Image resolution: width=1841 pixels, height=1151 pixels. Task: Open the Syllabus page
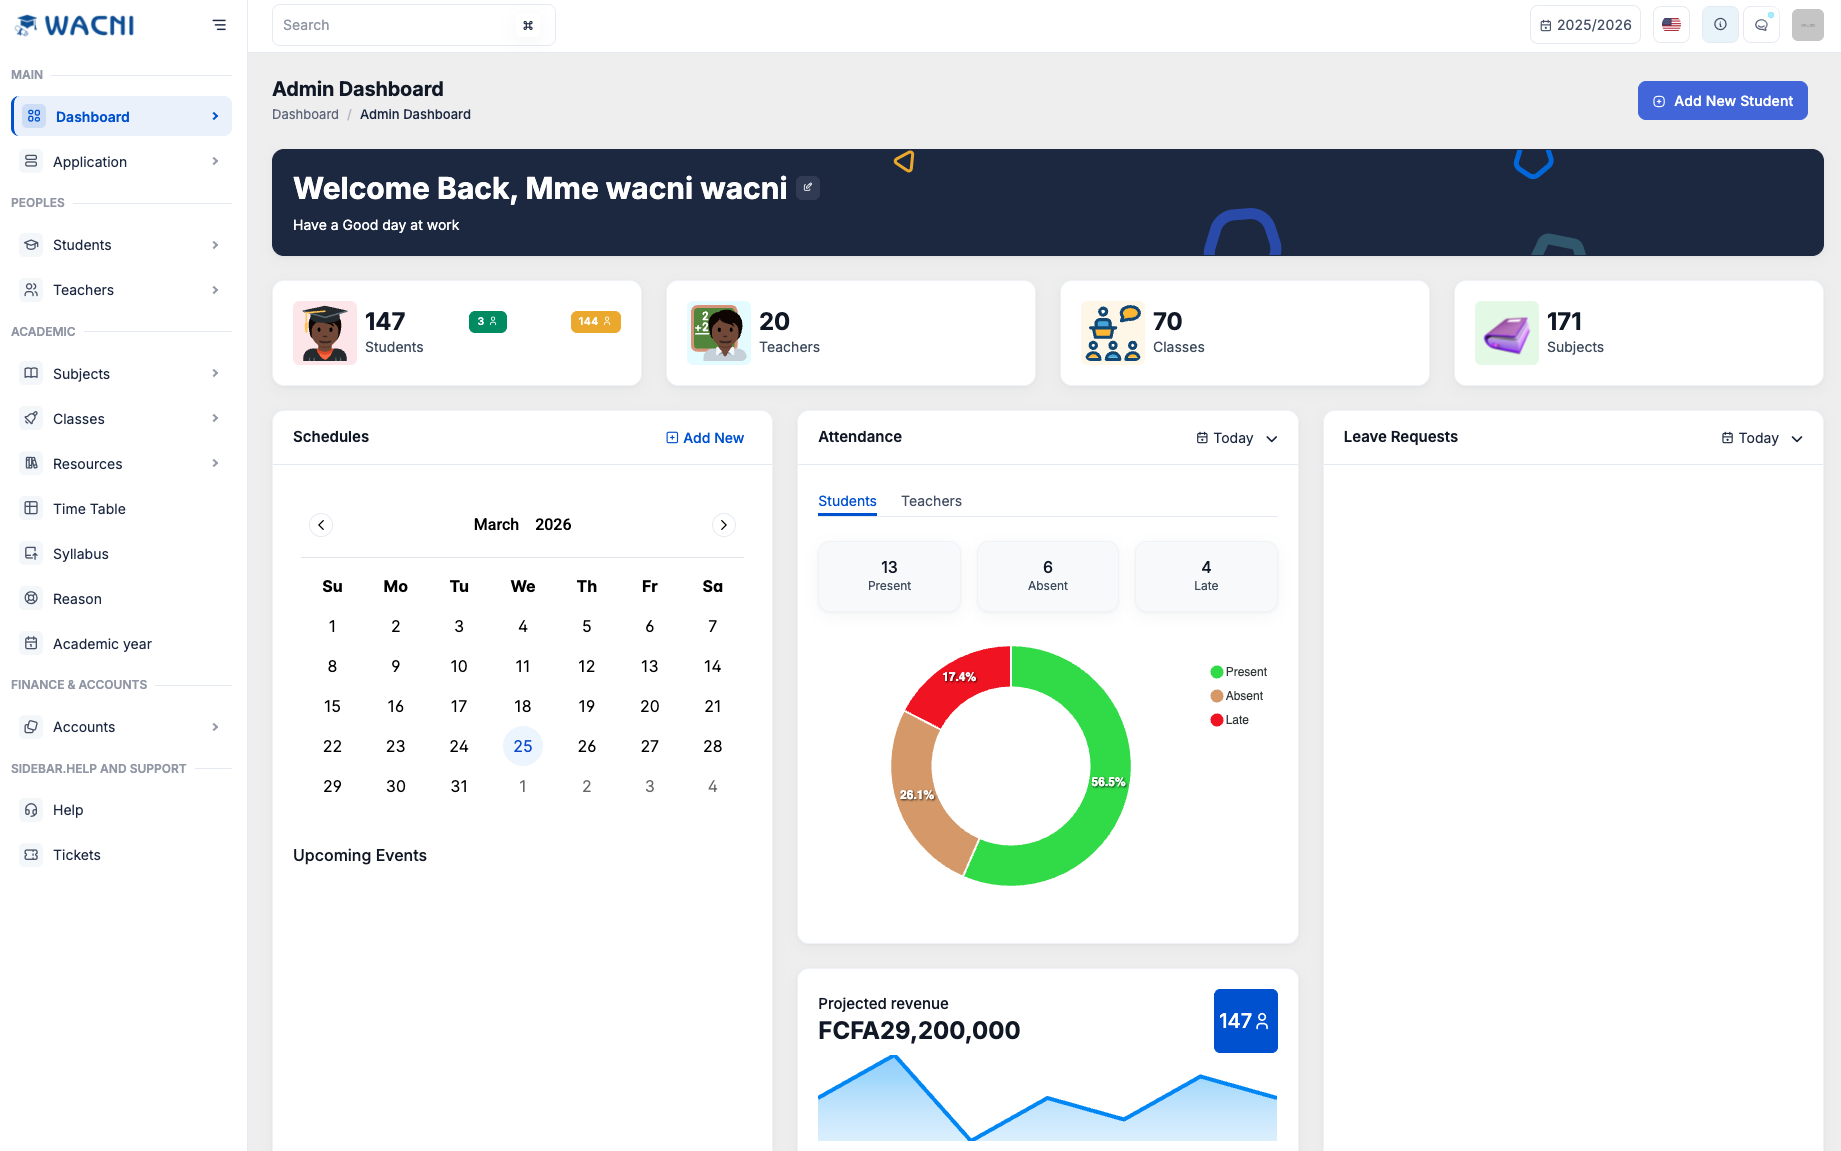pos(80,553)
